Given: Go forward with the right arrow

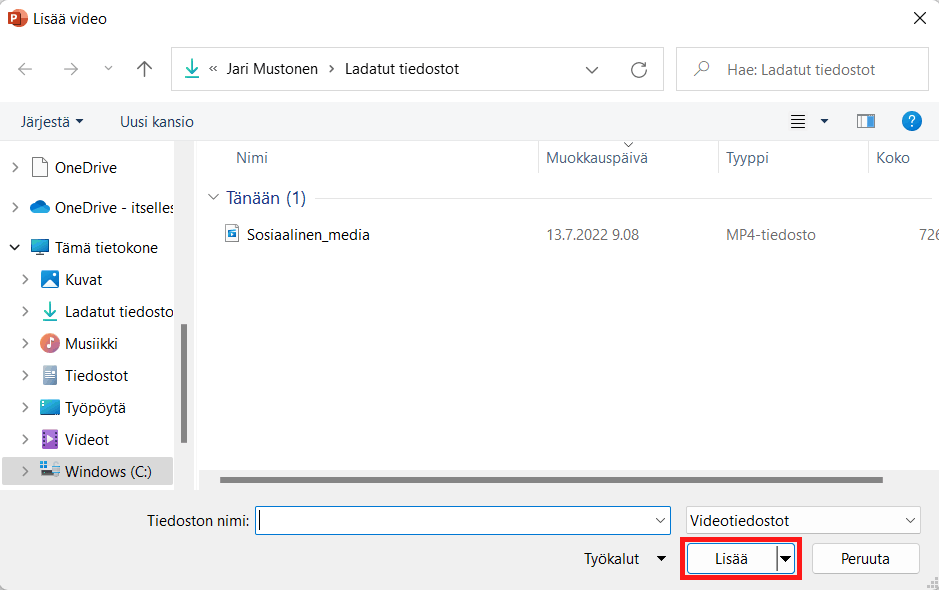Looking at the screenshot, I should [x=71, y=69].
